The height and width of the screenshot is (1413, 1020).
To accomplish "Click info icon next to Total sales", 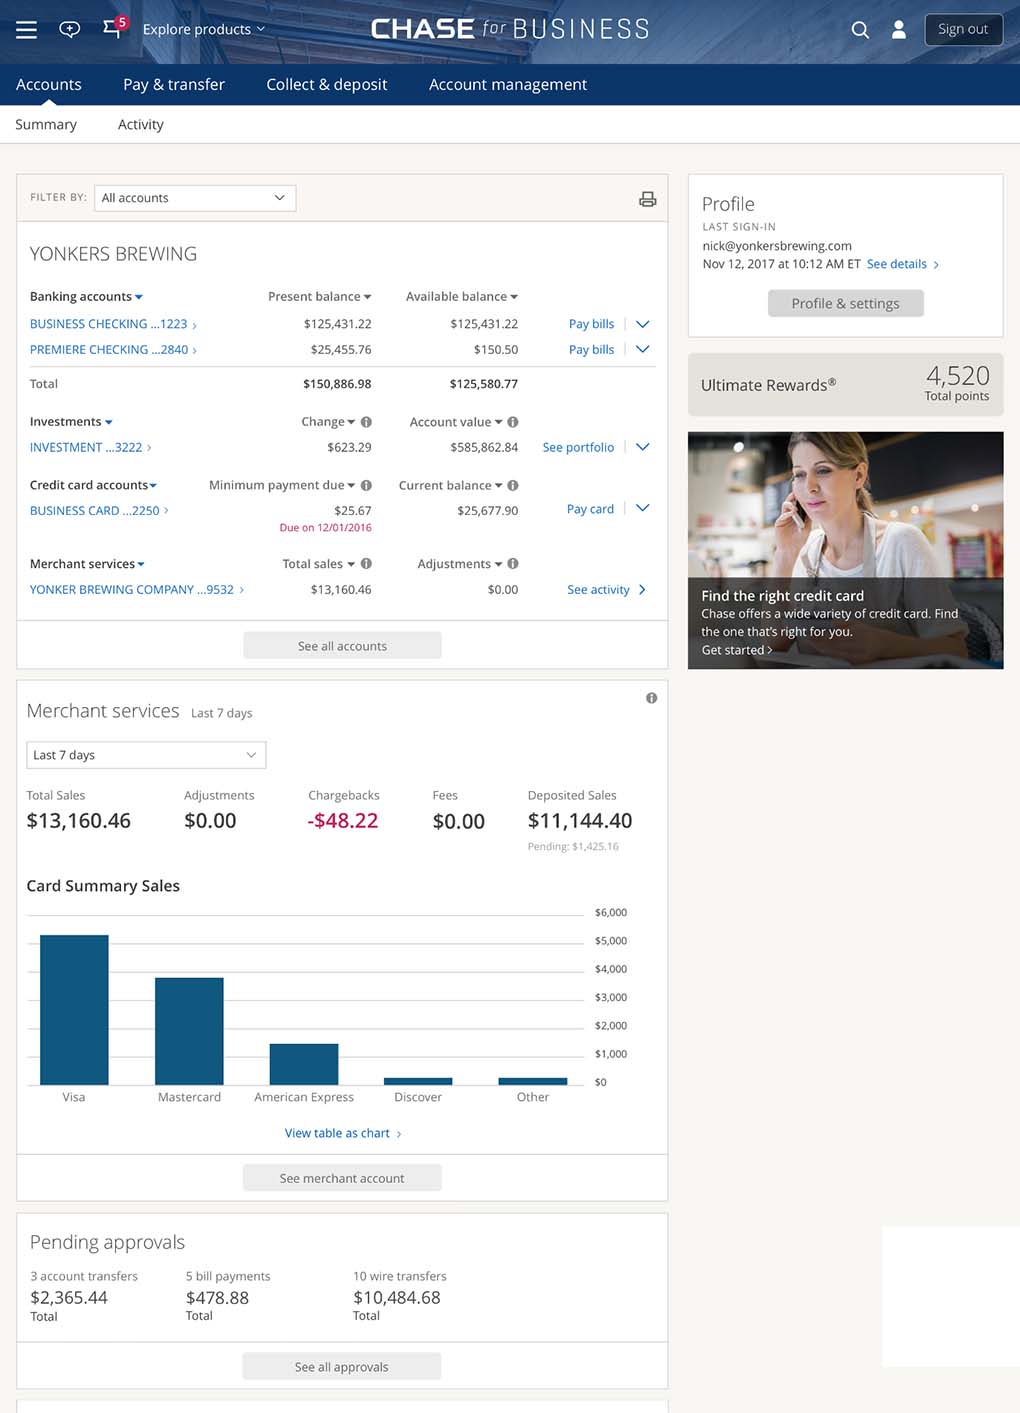I will click(366, 564).
